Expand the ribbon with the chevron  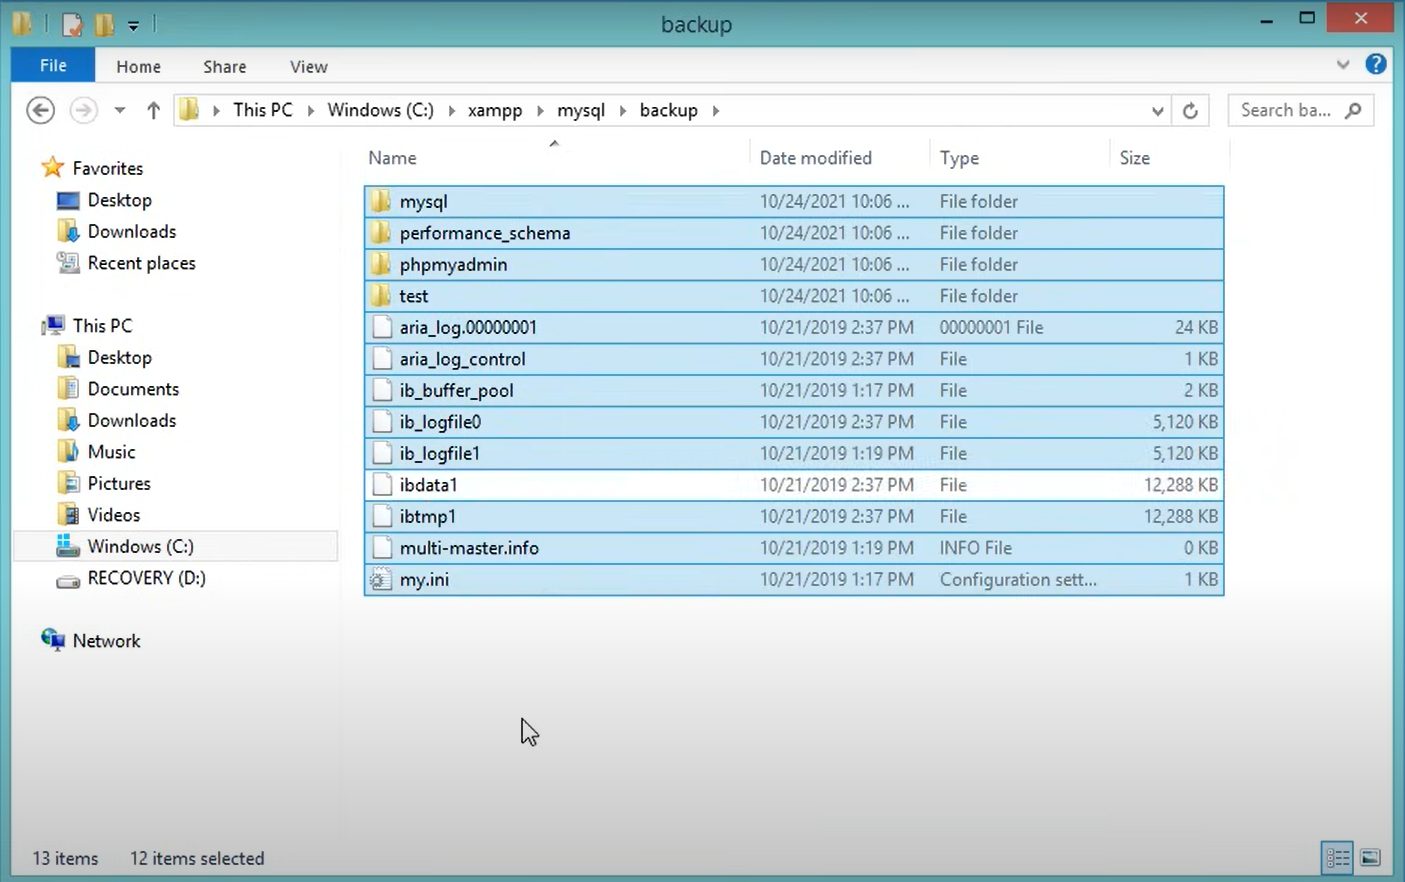pos(1342,65)
